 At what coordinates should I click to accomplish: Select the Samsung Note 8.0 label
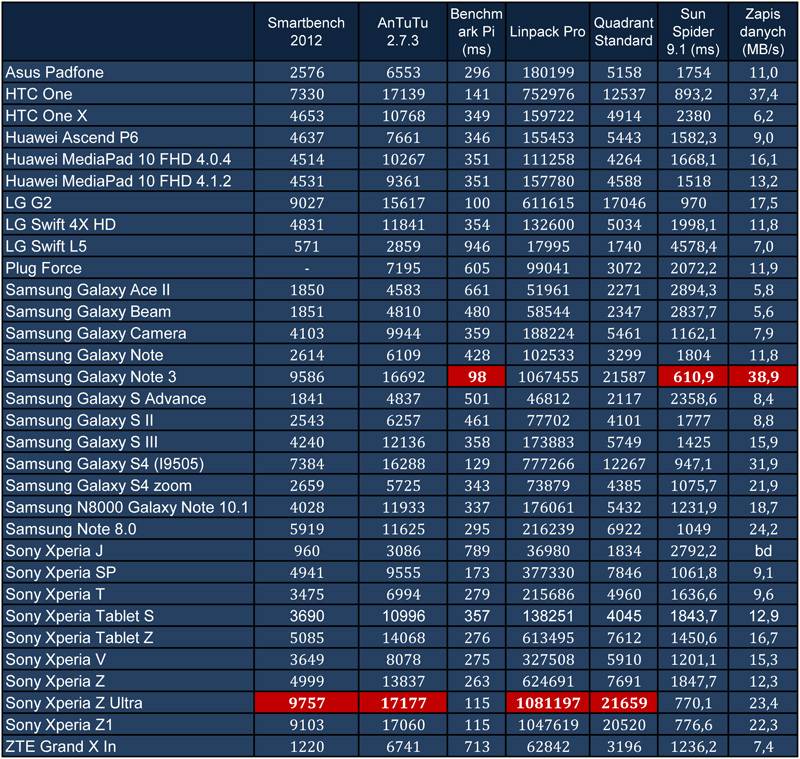point(71,529)
